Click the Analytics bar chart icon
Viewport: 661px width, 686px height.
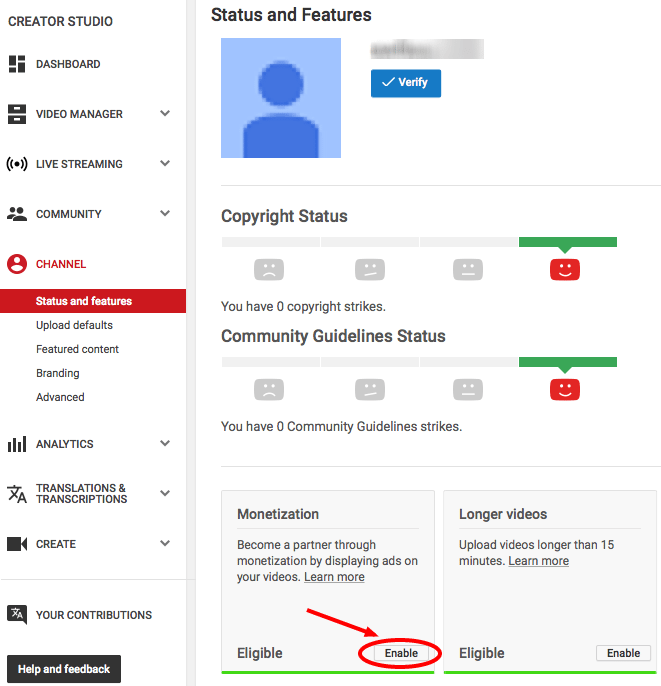coord(17,444)
